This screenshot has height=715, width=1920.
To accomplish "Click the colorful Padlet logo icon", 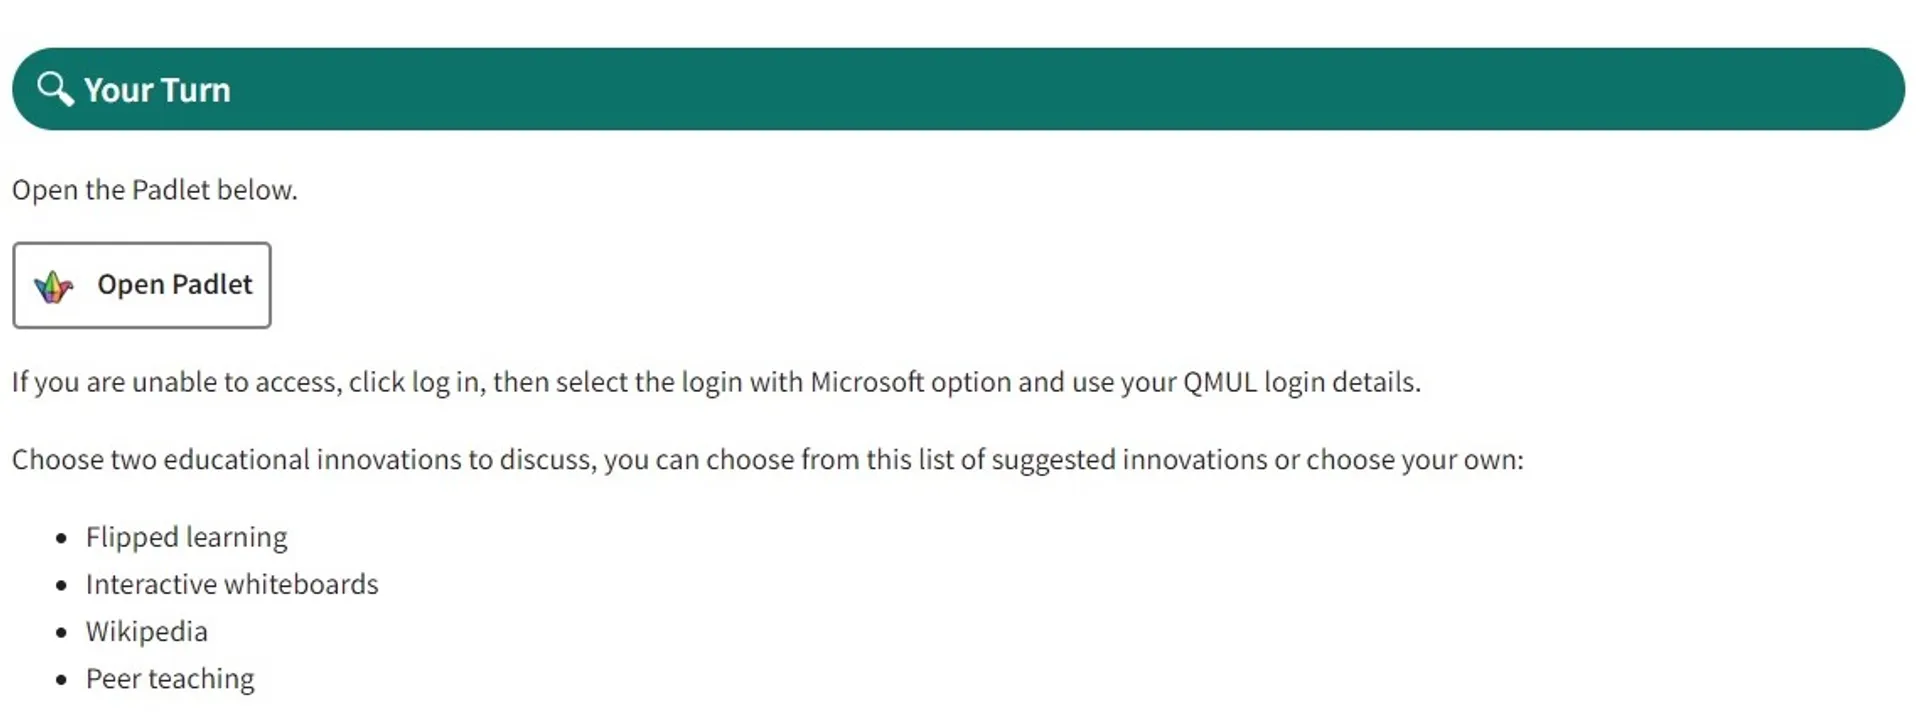I will coord(54,287).
